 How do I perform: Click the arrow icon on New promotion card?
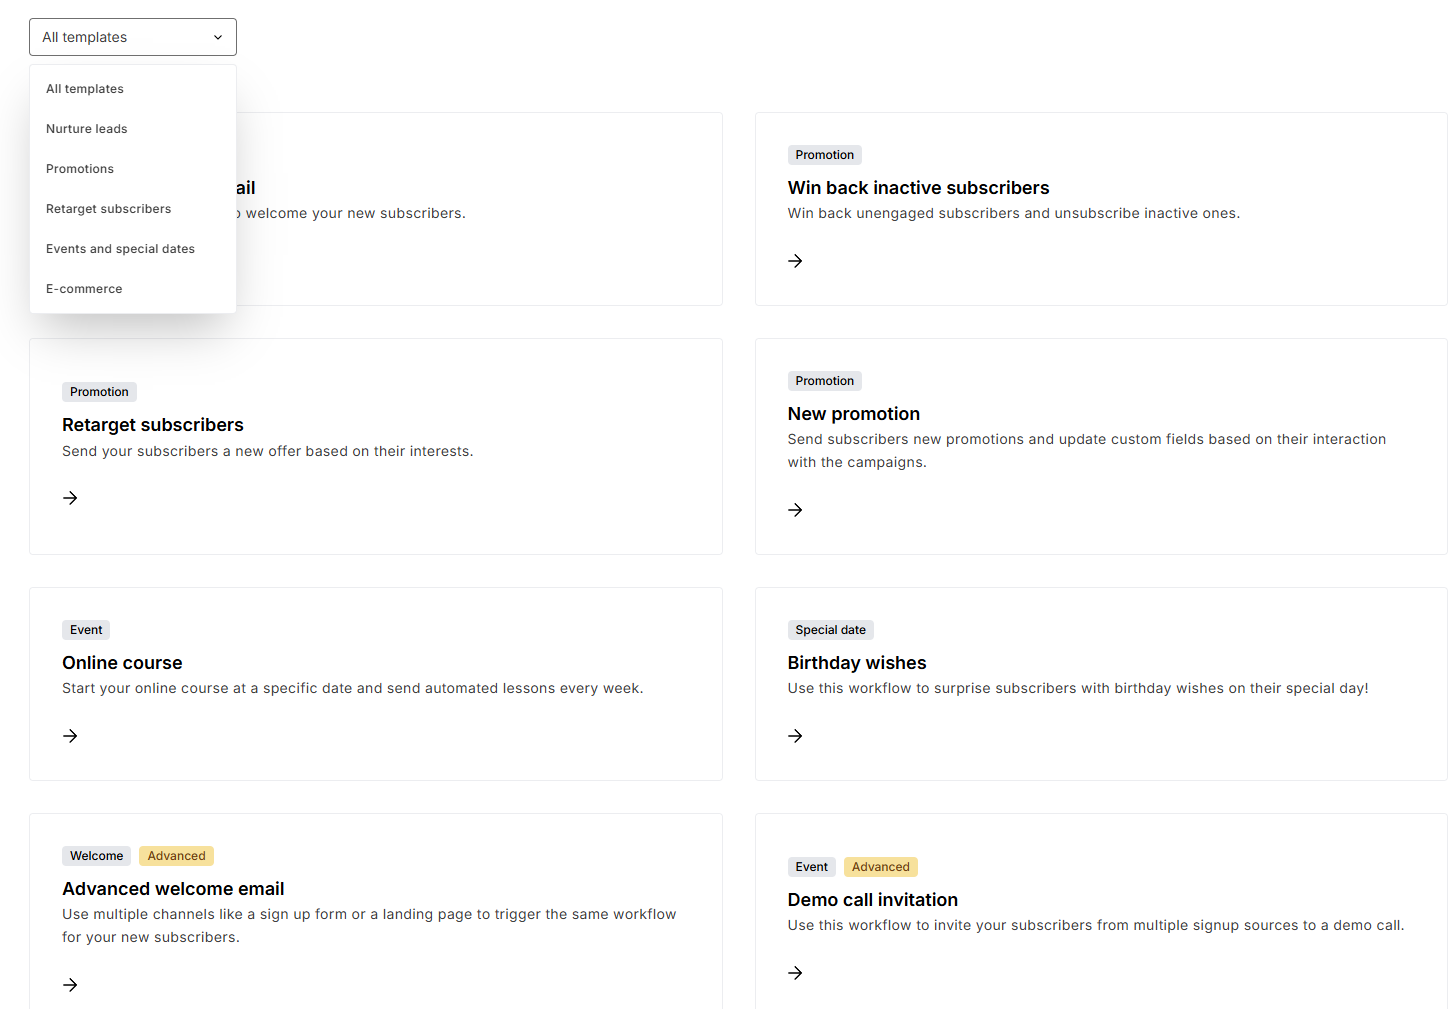click(794, 509)
